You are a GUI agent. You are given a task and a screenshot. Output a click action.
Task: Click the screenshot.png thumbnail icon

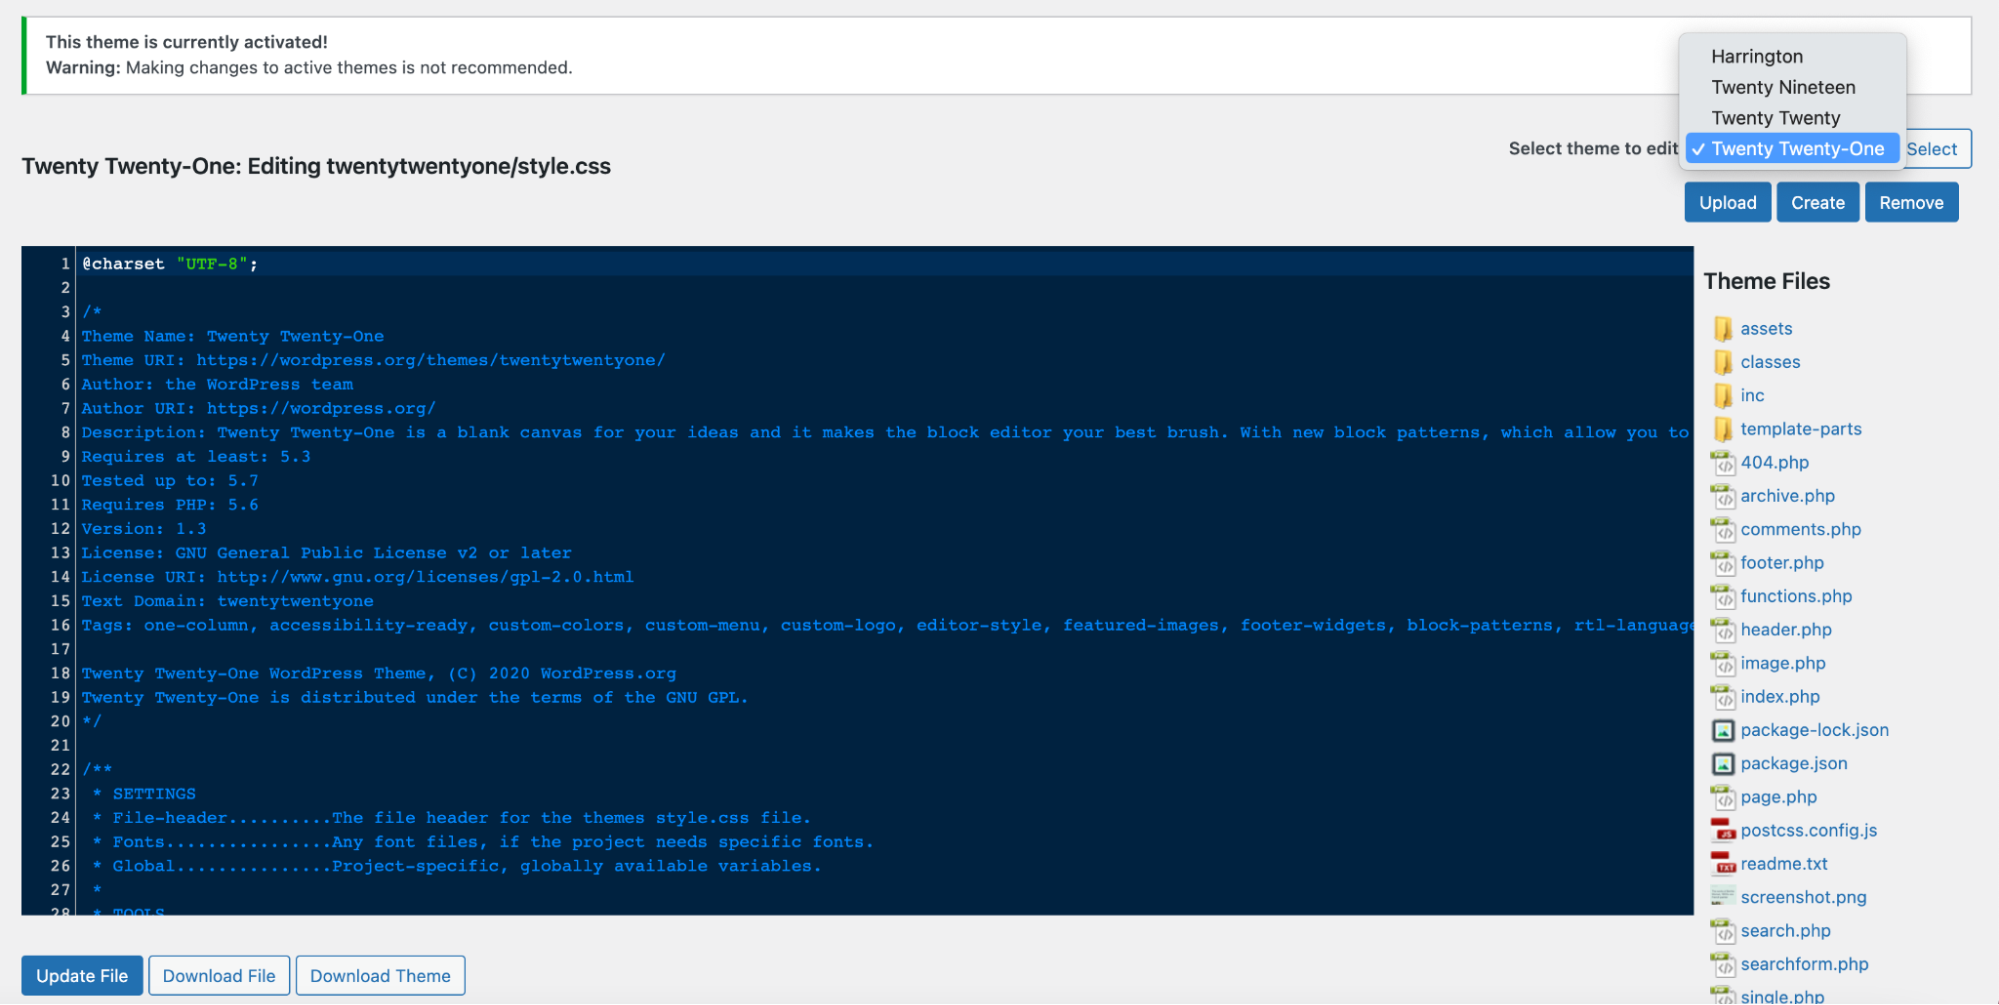pyautogui.click(x=1722, y=897)
